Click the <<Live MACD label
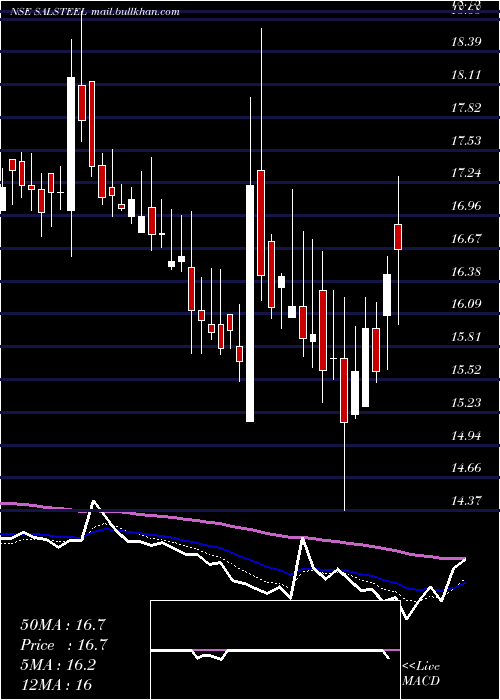This screenshot has width=500, height=700. (421, 673)
